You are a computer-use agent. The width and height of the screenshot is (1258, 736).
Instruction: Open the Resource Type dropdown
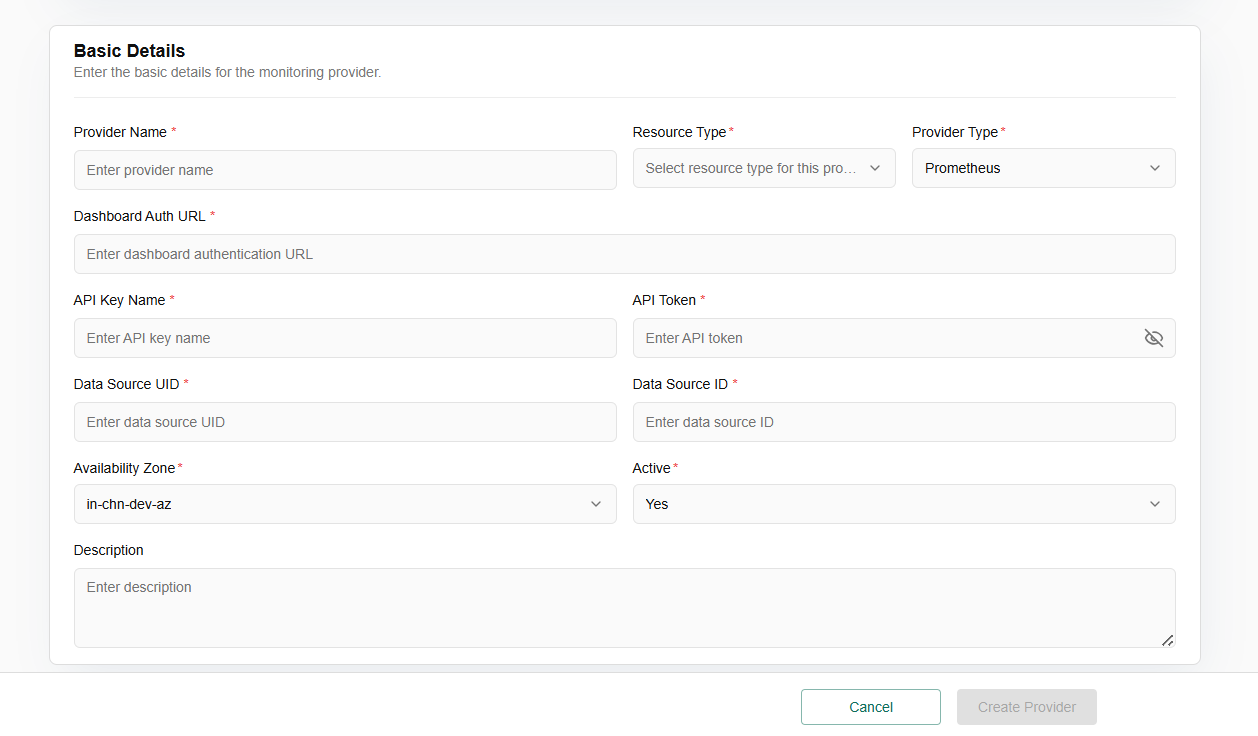pos(750,168)
